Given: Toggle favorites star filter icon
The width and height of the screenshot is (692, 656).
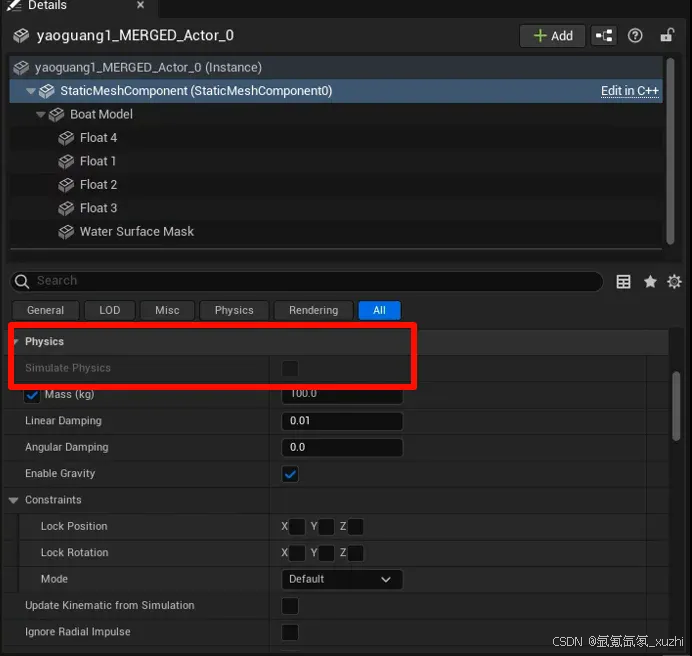Looking at the screenshot, I should (650, 281).
